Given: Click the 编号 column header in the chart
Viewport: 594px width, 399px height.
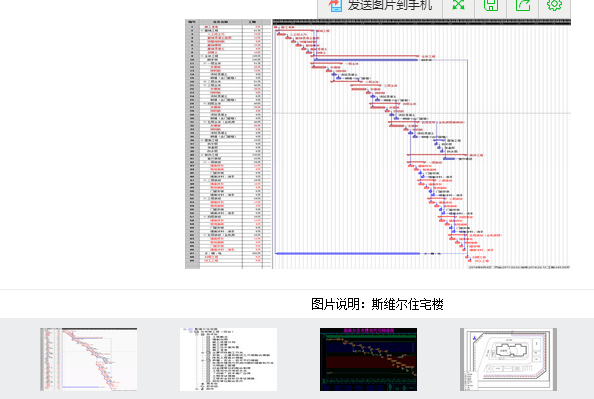Looking at the screenshot, I should point(192,22).
